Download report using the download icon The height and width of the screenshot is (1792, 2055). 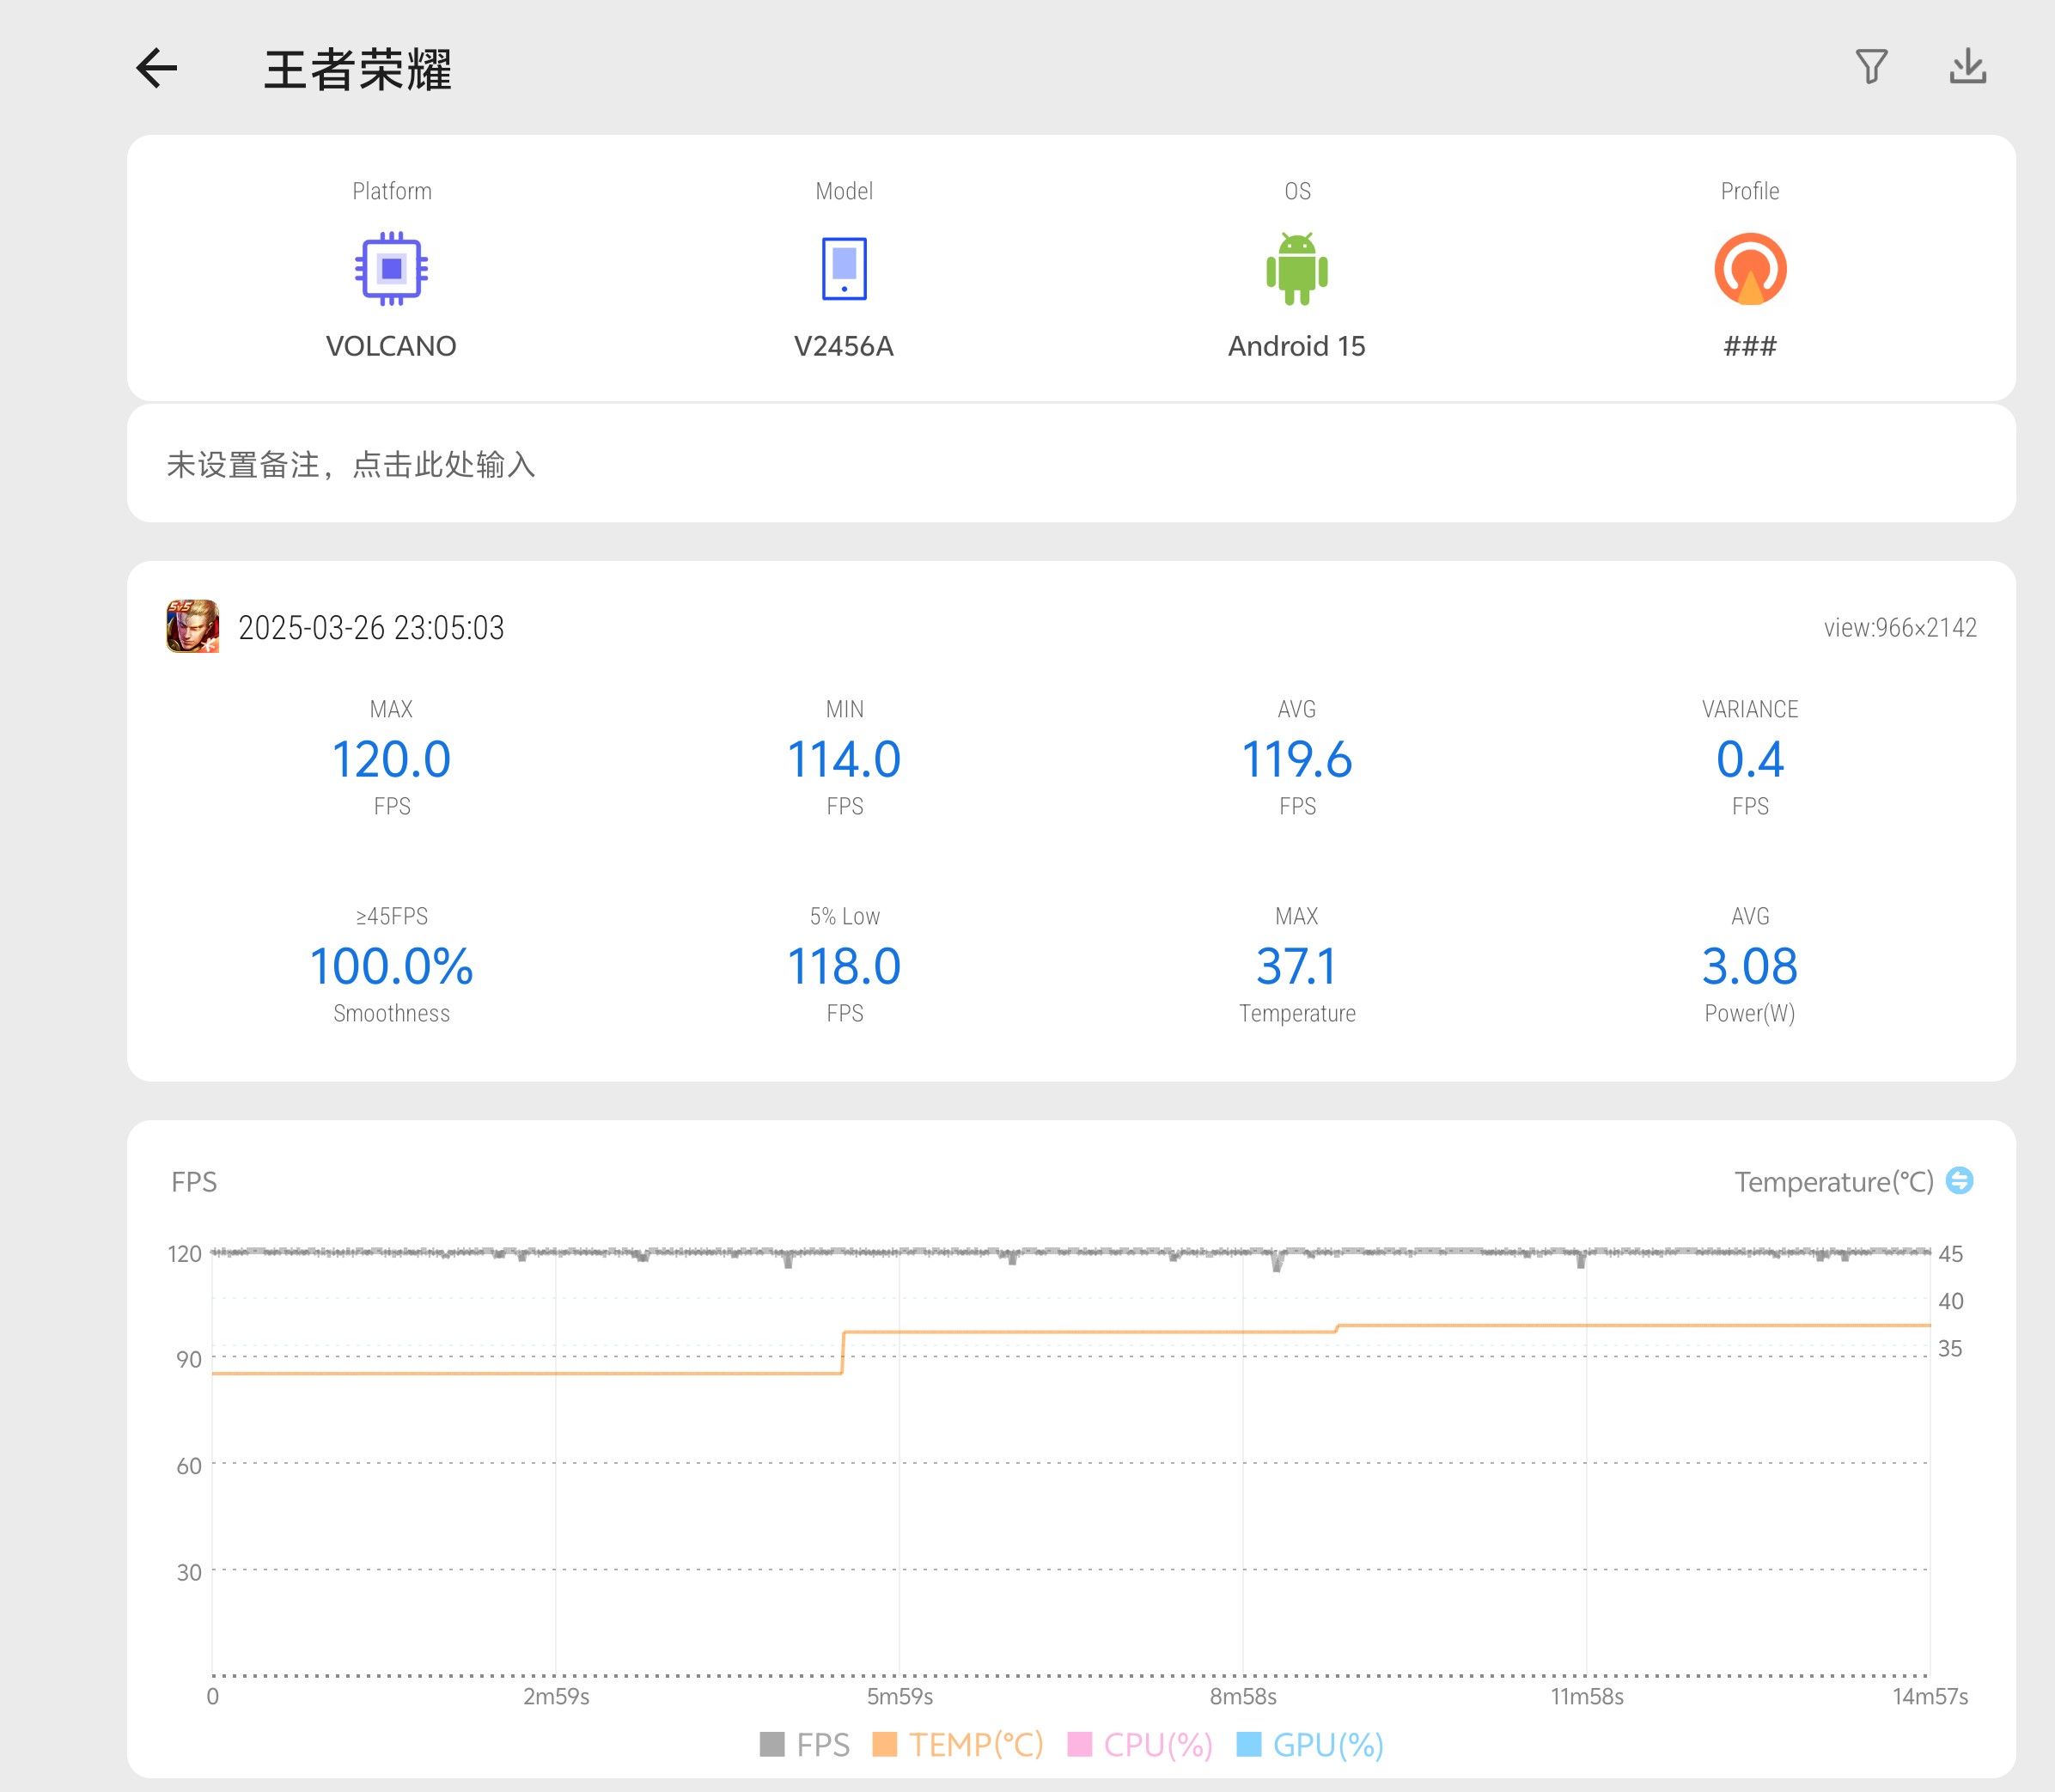1967,66
